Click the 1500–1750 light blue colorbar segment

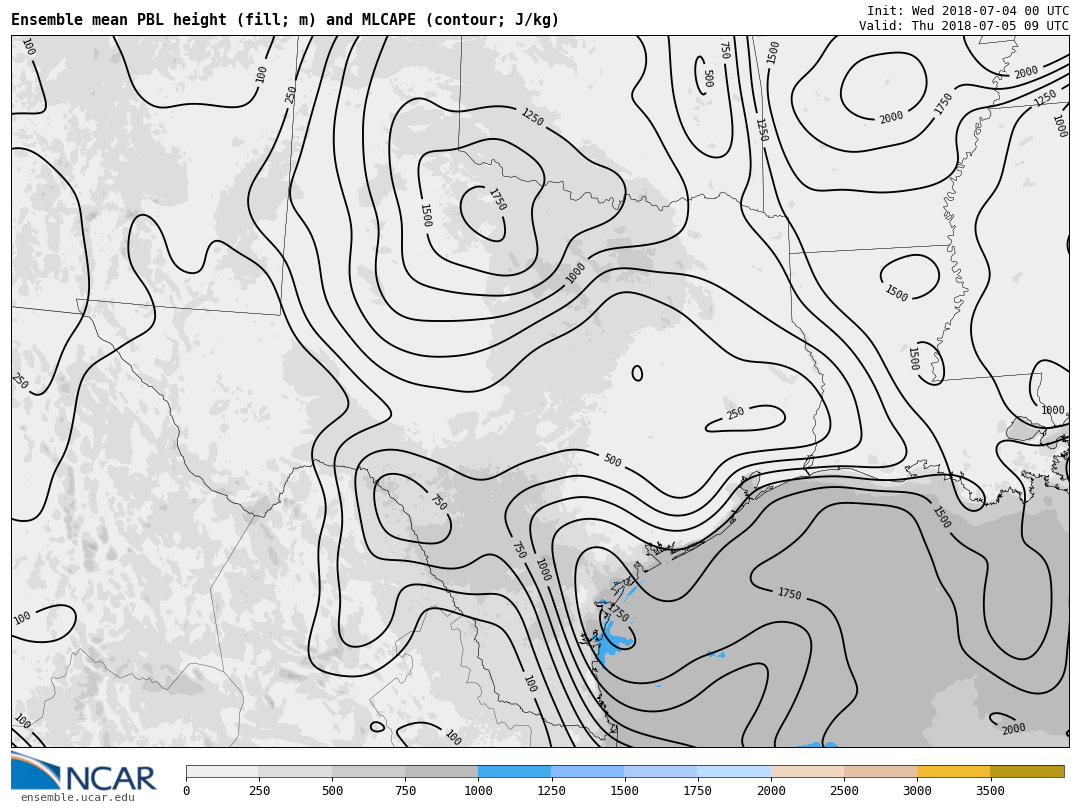[661, 771]
